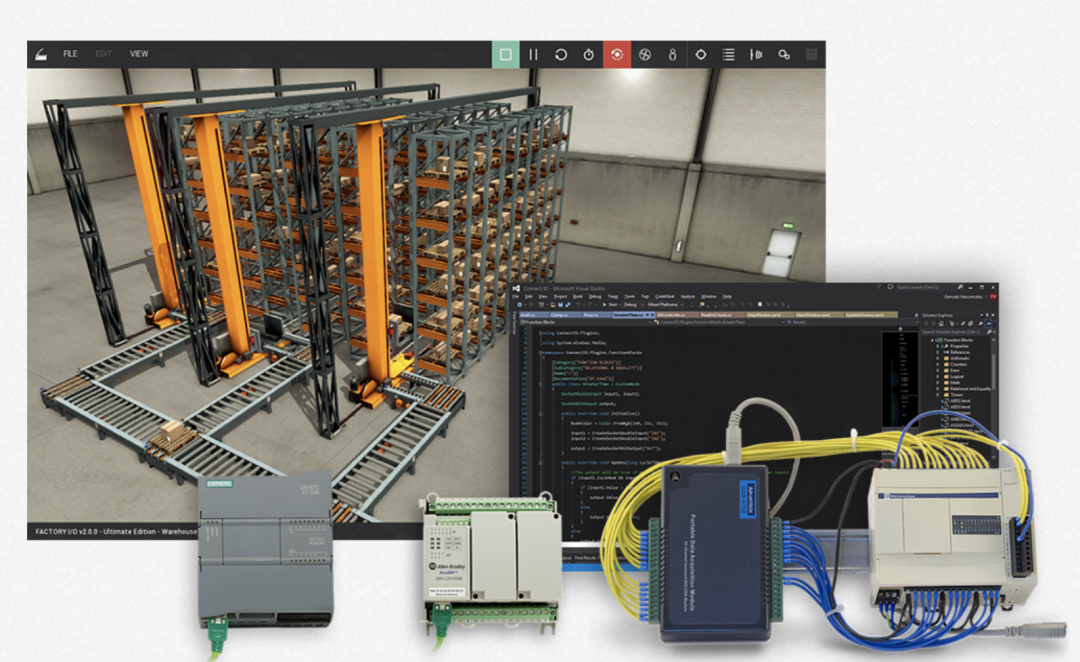Click the Search Solution Explorer box
Image resolution: width=1080 pixels, height=662 pixels.
click(951, 332)
